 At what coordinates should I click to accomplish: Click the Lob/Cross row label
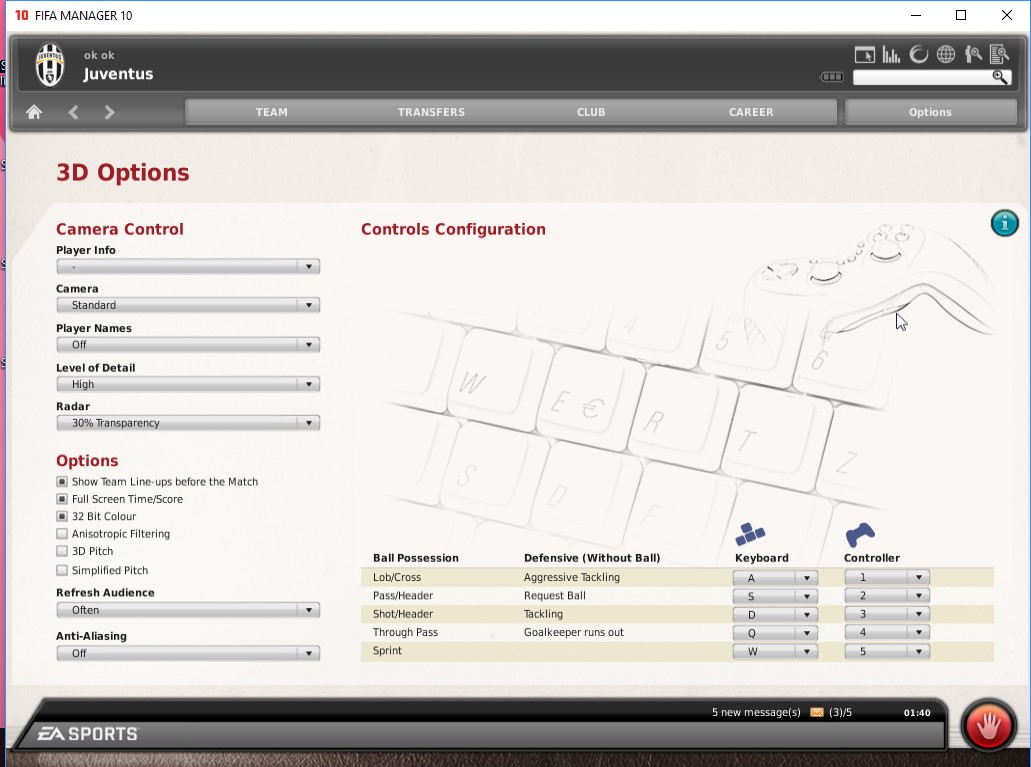pos(397,577)
